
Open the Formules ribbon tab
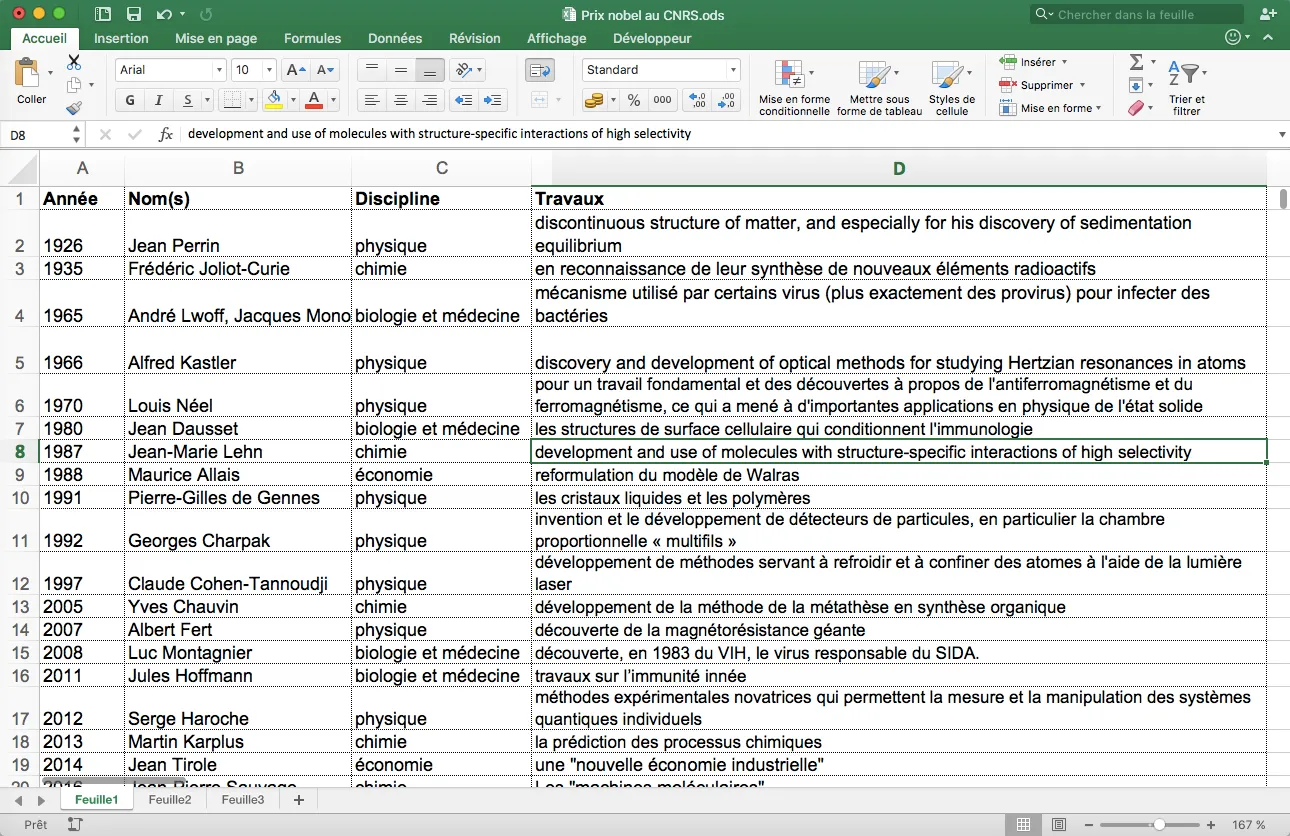click(312, 38)
